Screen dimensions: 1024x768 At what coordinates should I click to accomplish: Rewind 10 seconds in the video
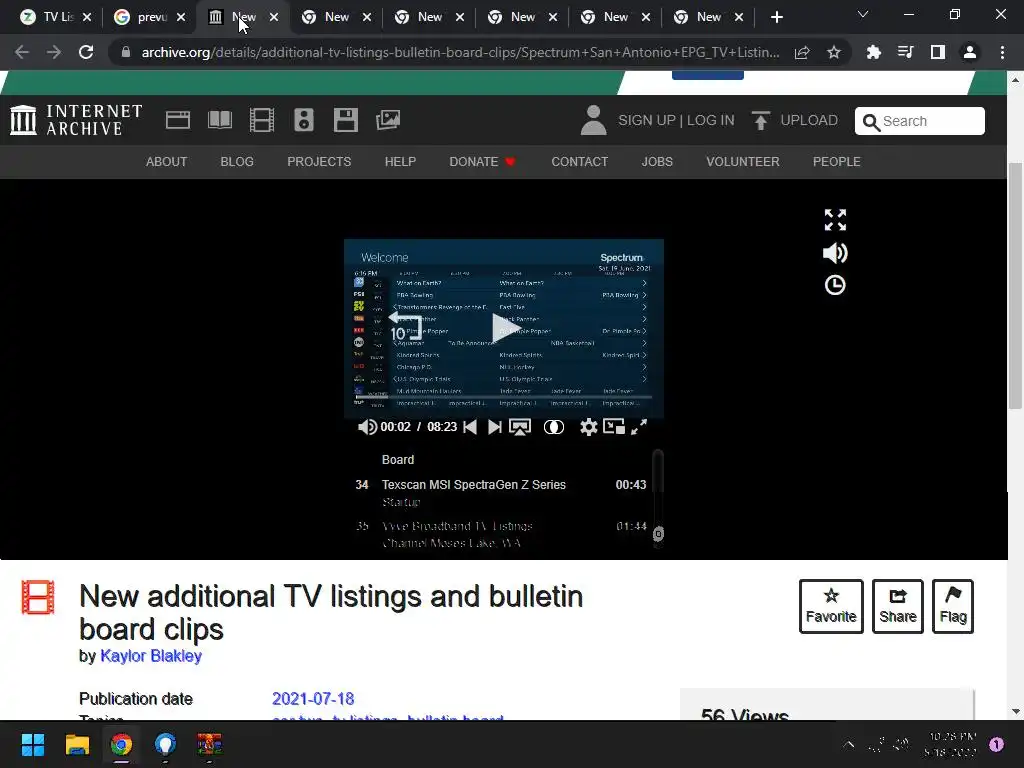click(406, 327)
